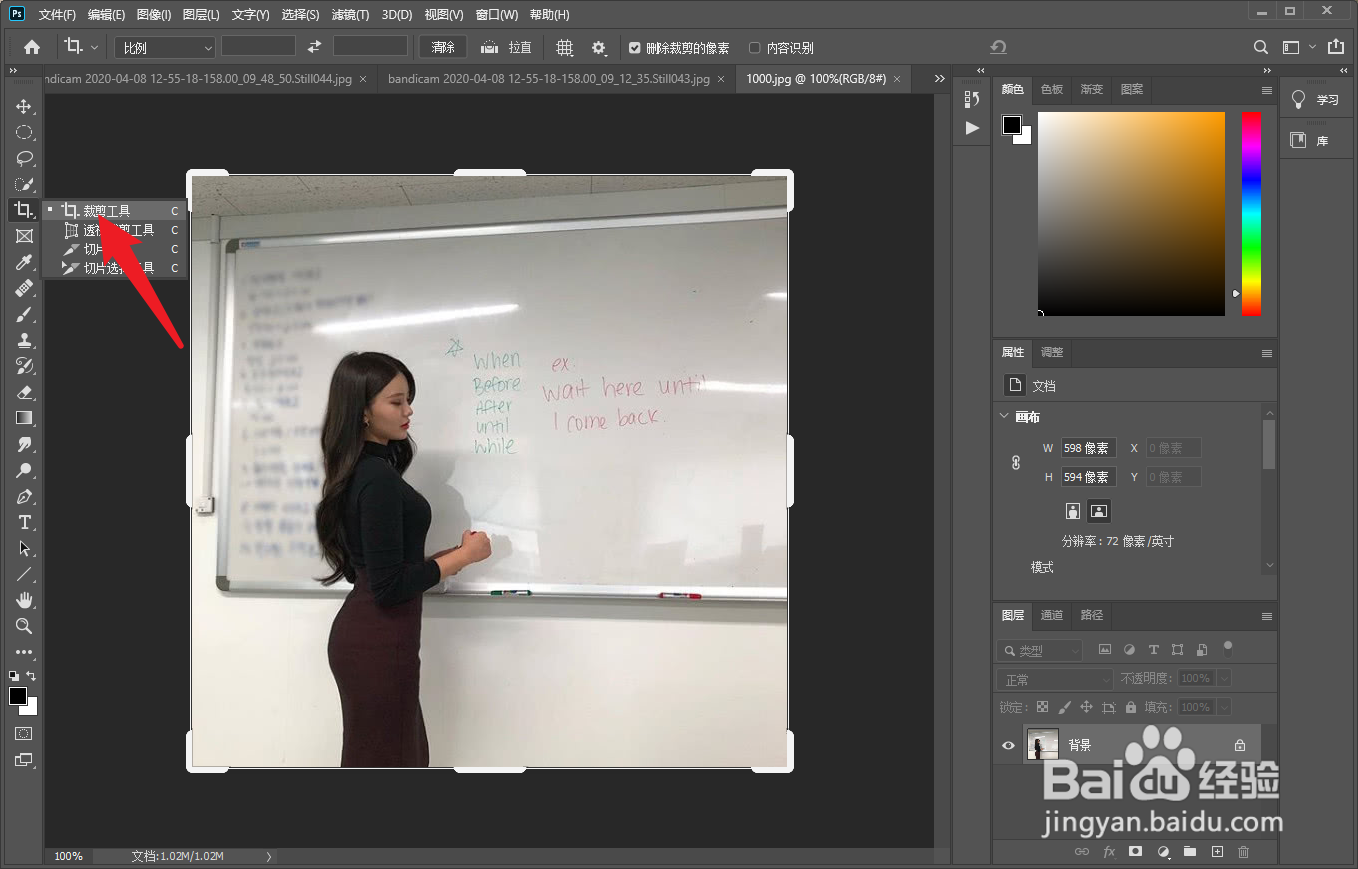Viewport: 1358px width, 869px height.
Task: Select the Smudge tool
Action: tap(24, 444)
